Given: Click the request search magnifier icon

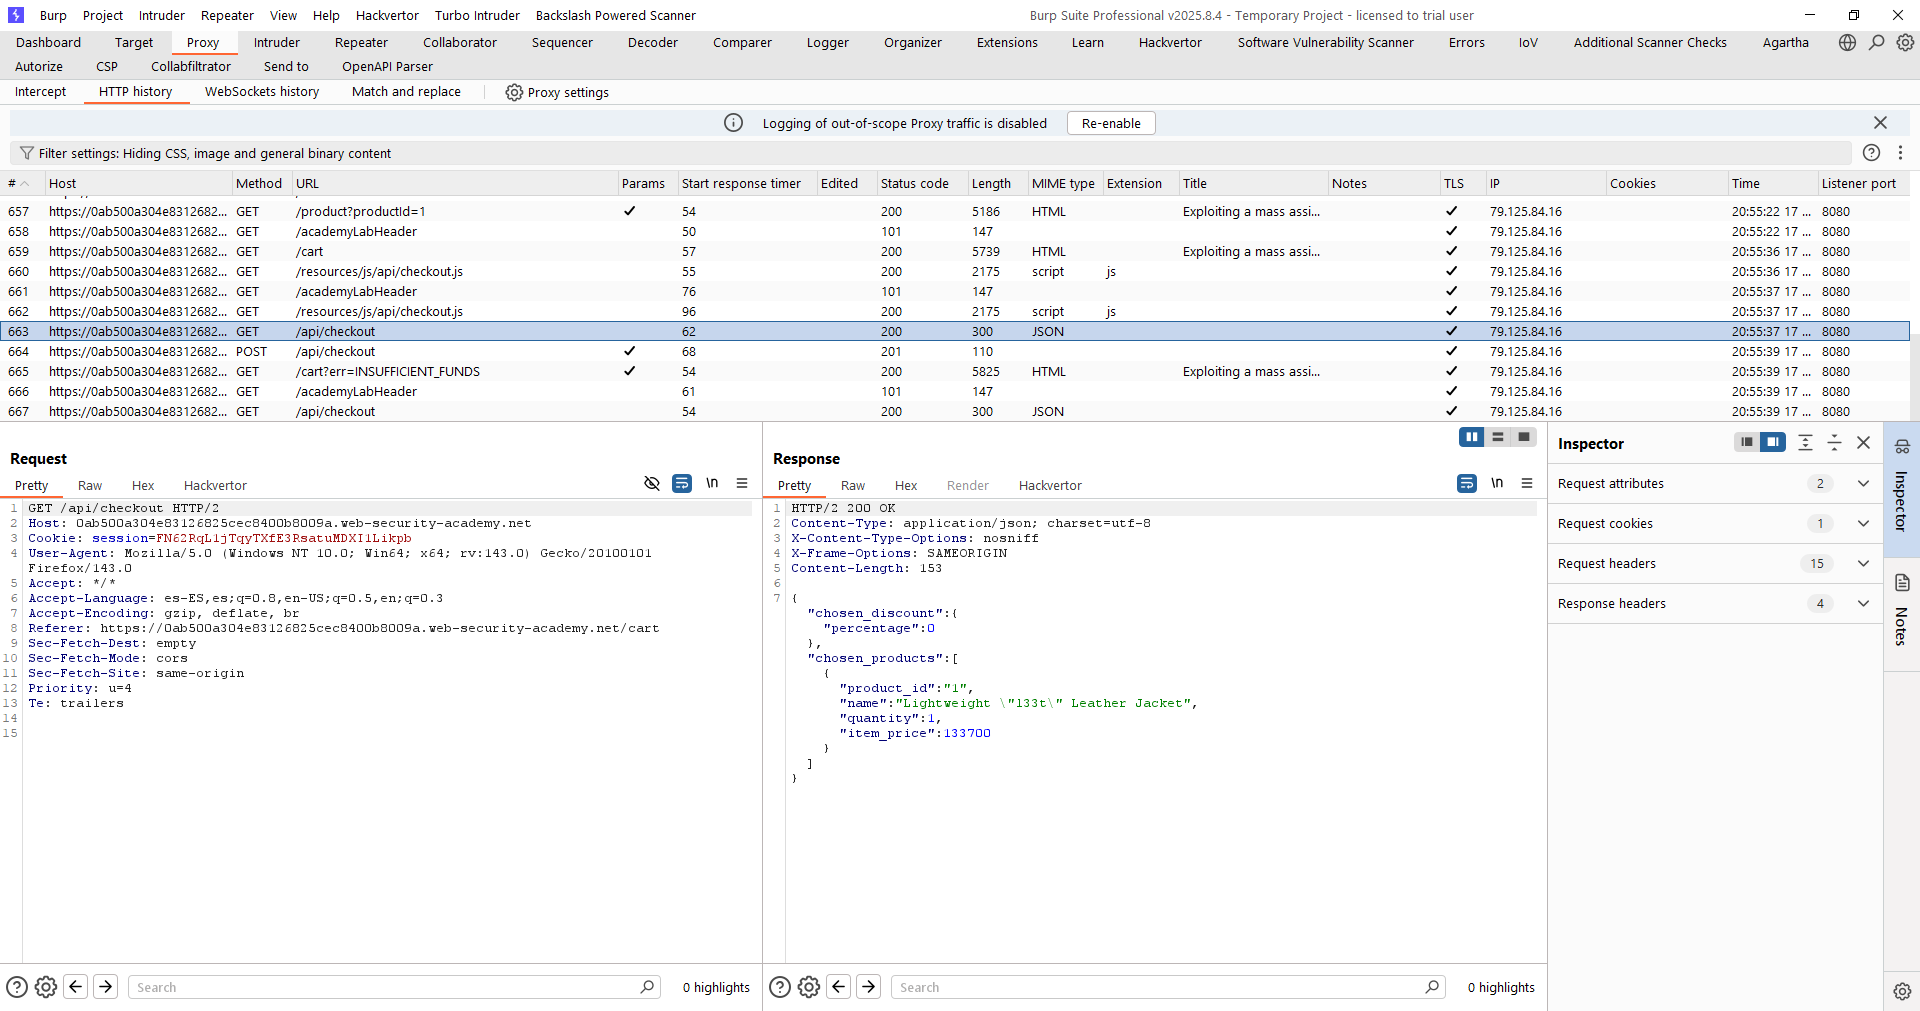Looking at the screenshot, I should point(647,987).
